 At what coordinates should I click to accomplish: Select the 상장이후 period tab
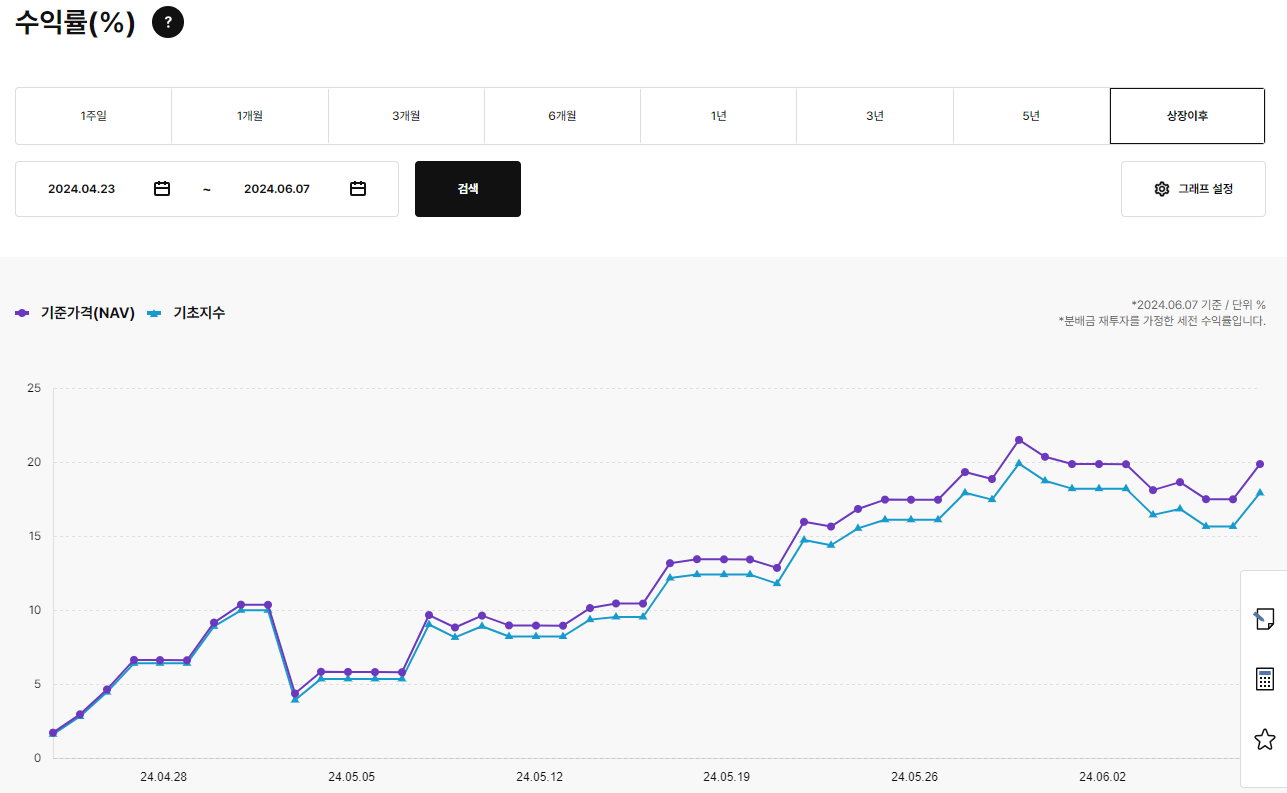click(1187, 116)
